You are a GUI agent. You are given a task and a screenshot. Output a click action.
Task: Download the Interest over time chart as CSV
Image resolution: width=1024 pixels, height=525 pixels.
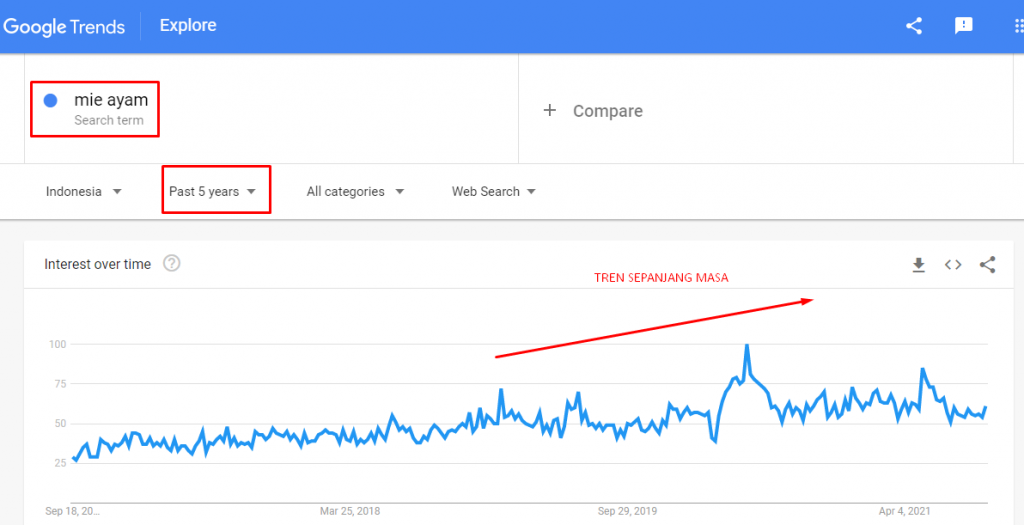[x=919, y=265]
